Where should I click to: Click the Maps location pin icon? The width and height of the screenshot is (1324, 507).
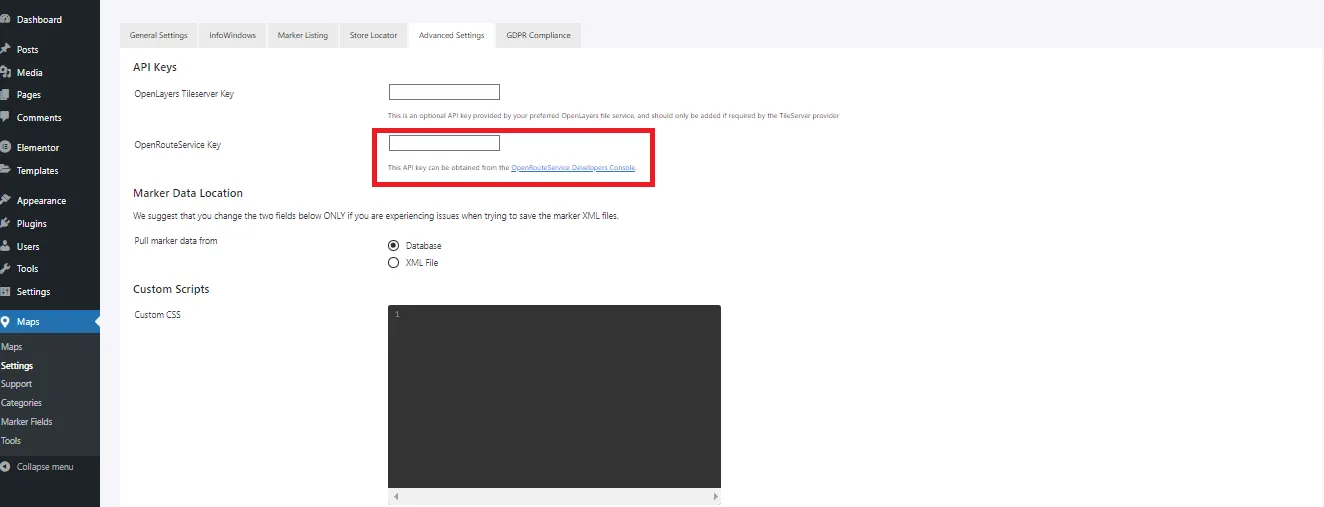tap(6, 322)
